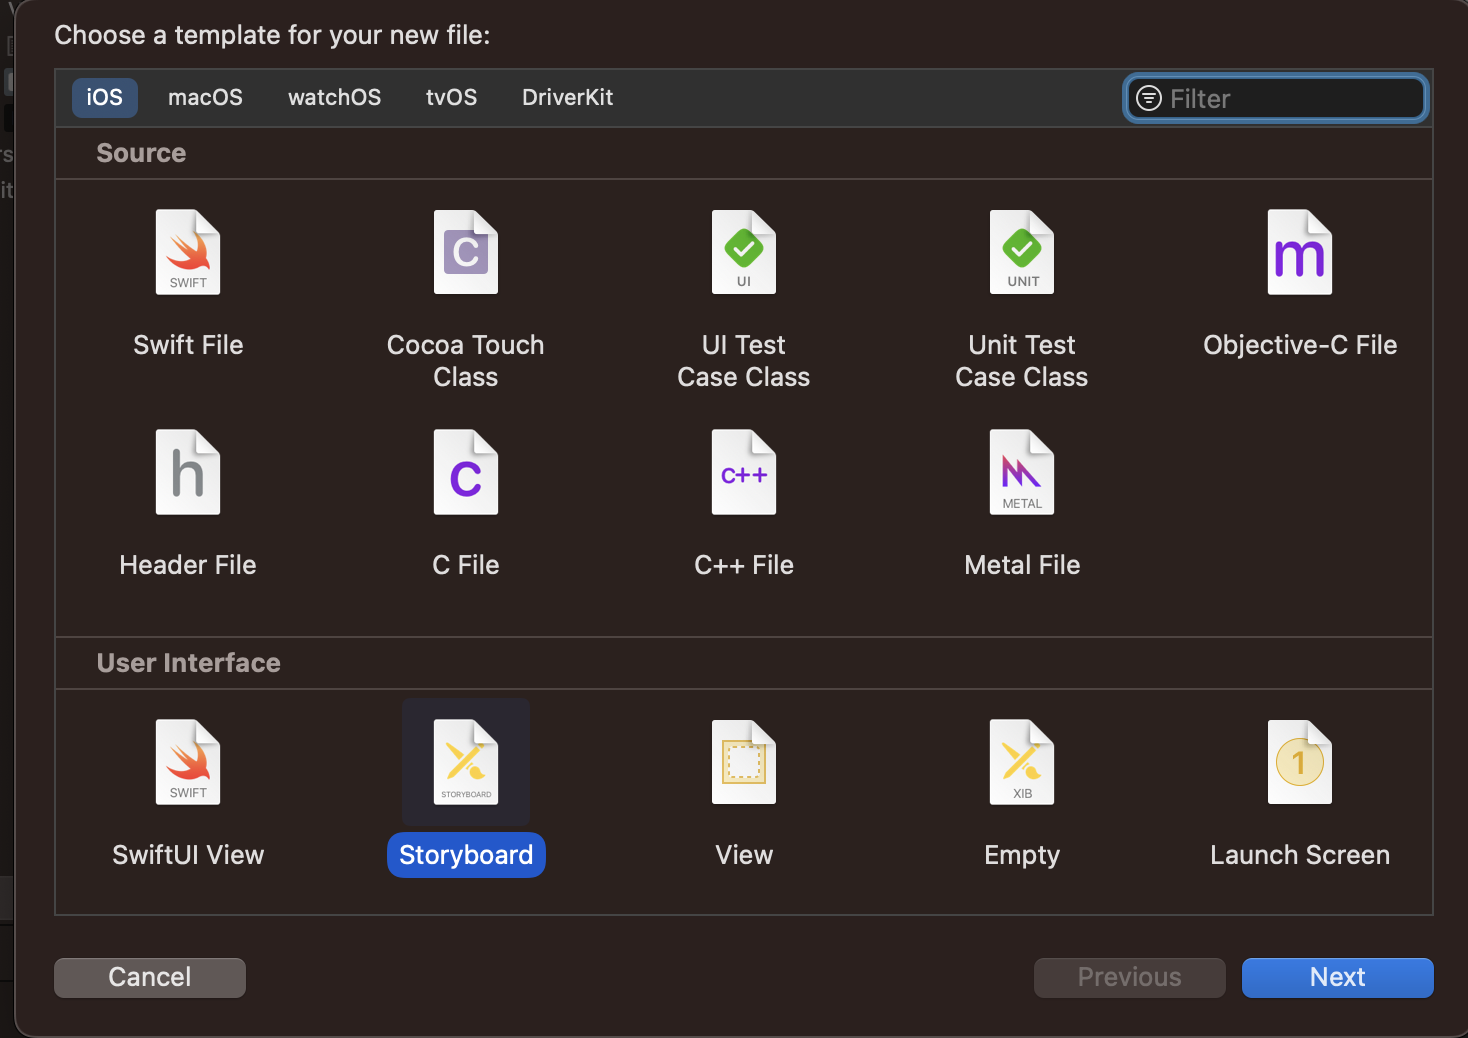Switch to the macOS platform tab
Viewport: 1468px width, 1038px height.
pyautogui.click(x=205, y=97)
